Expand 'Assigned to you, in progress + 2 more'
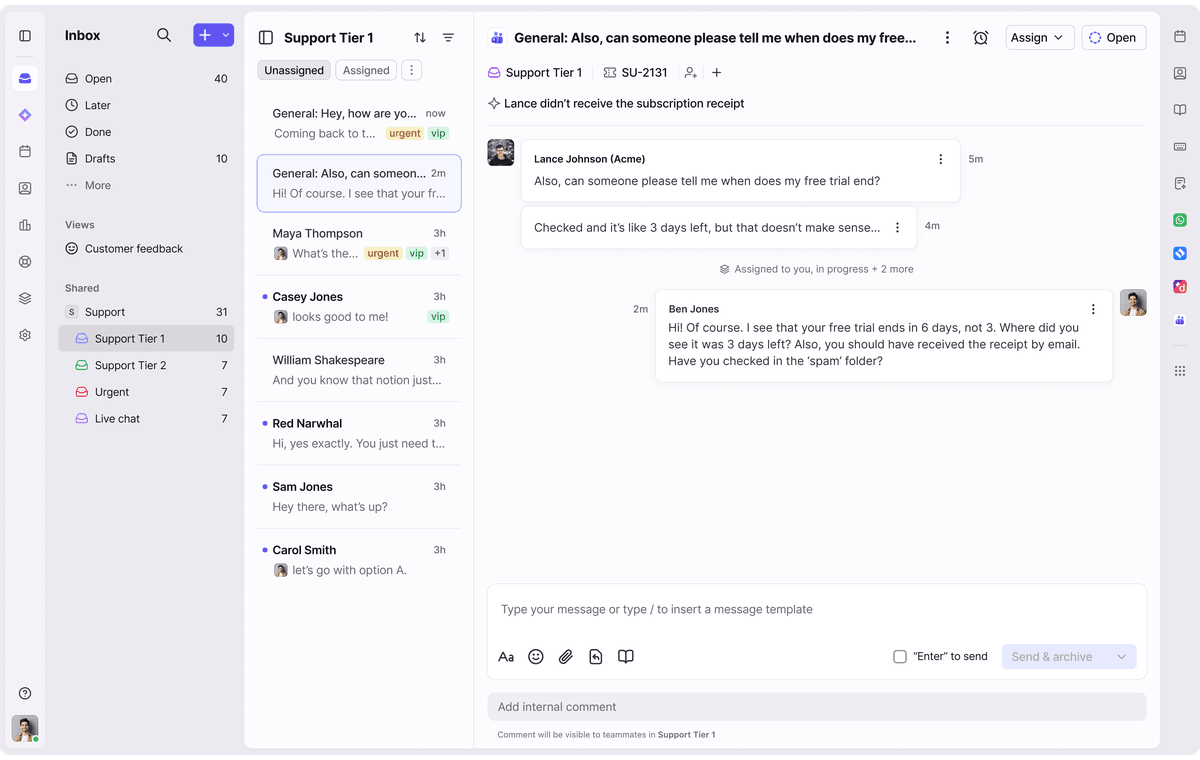This screenshot has height=760, width=1200. click(816, 269)
